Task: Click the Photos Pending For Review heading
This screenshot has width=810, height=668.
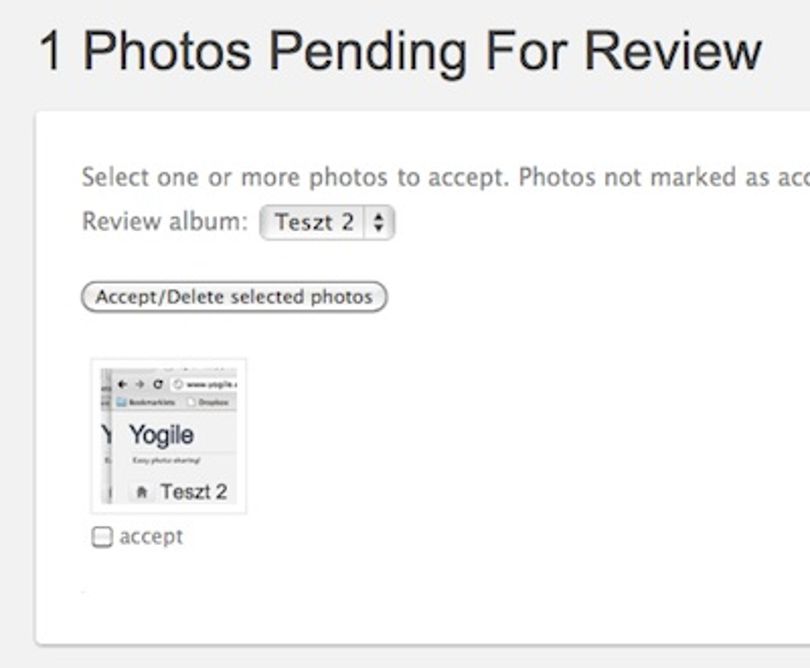Action: click(x=400, y=52)
